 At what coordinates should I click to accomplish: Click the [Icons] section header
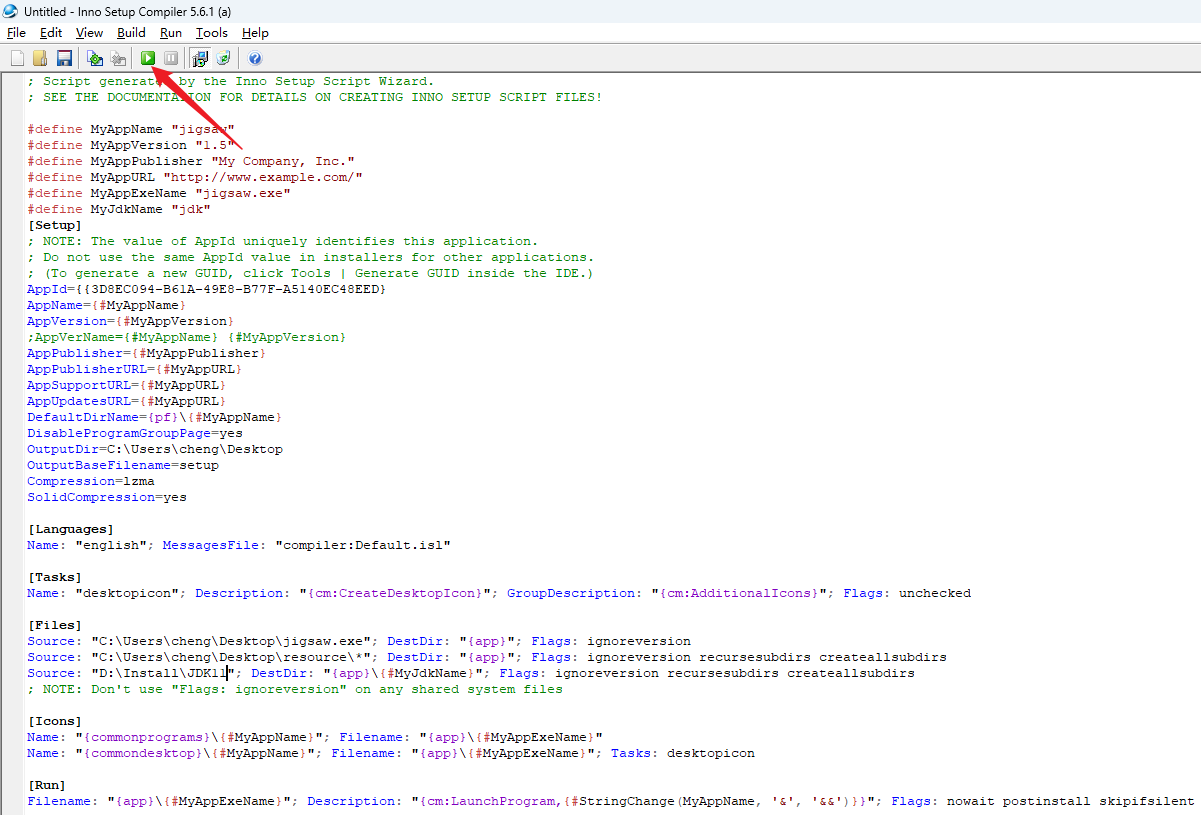point(55,721)
